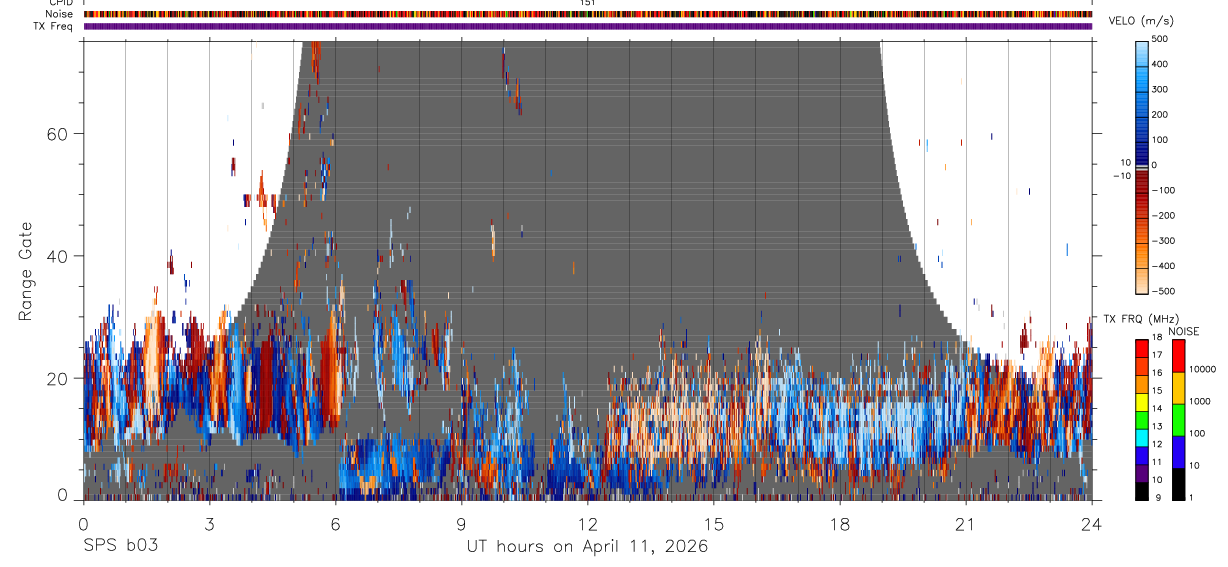Click the 'TX Freq' row label at top-left
The width and height of the screenshot is (1228, 567).
point(55,26)
